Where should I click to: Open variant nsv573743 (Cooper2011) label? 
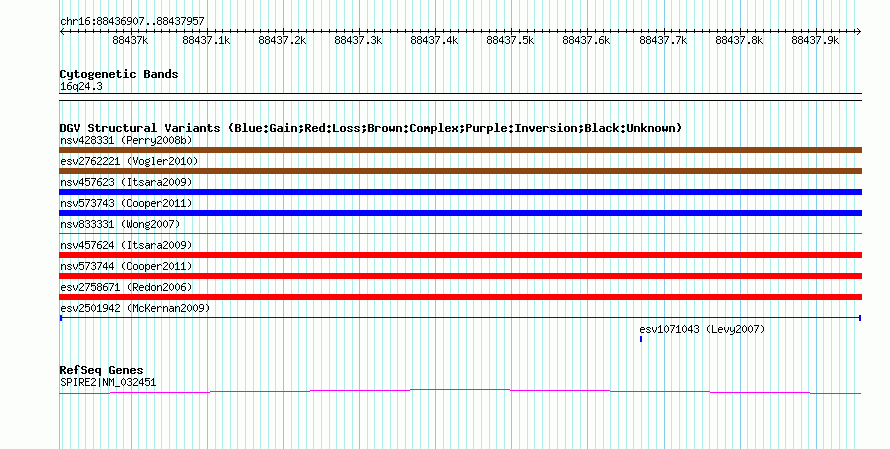click(x=126, y=203)
